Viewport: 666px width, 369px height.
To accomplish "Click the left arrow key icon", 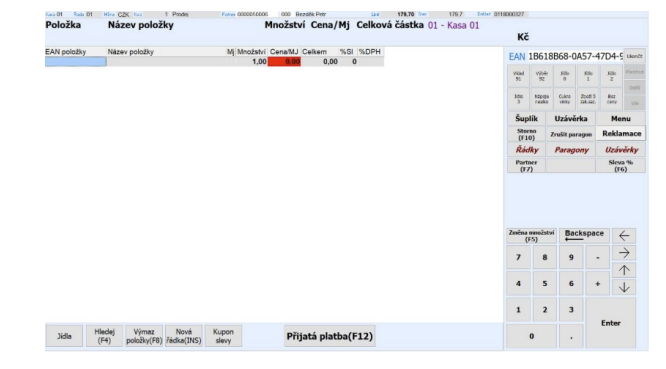I will pos(624,236).
